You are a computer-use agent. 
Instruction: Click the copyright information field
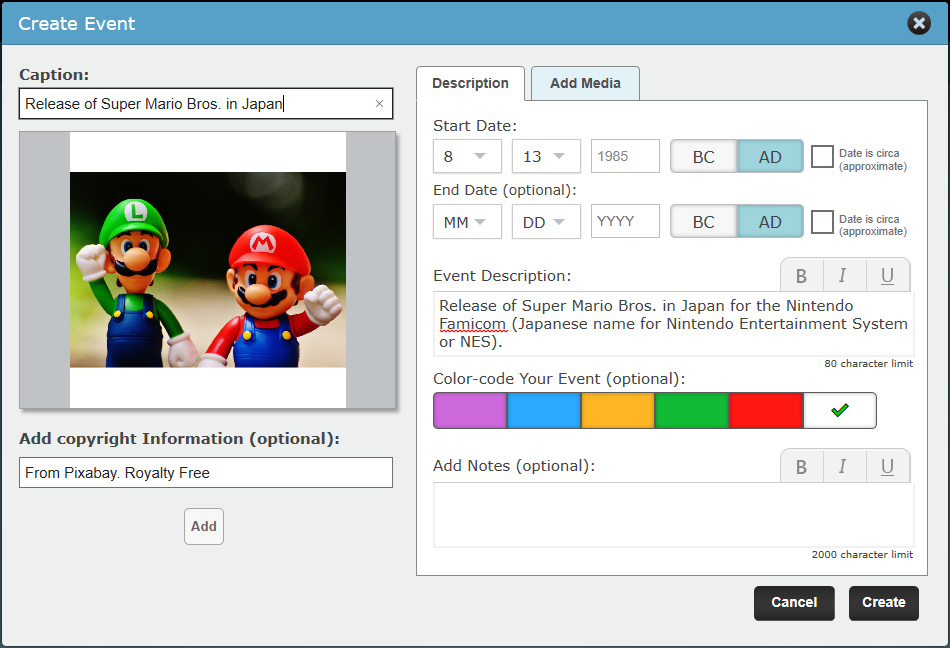point(206,472)
